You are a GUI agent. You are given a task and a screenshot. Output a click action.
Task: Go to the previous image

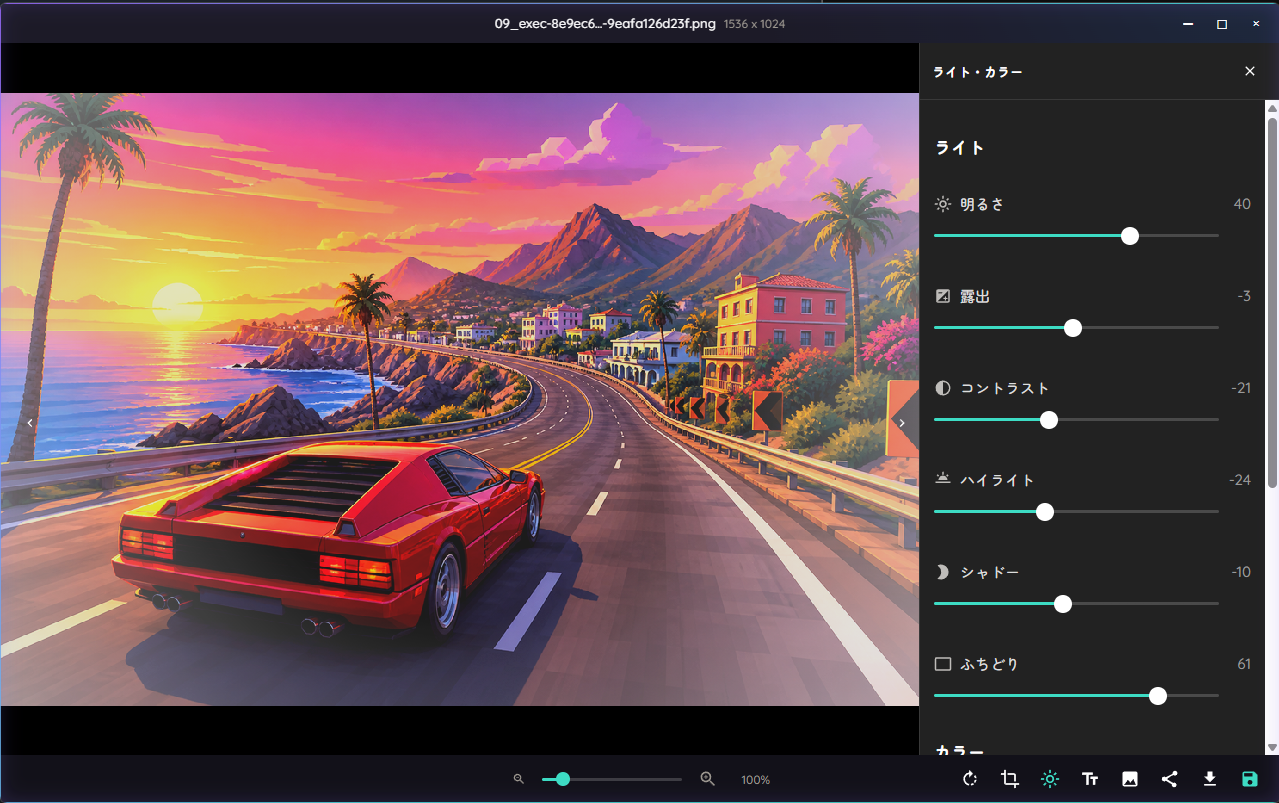[30, 423]
